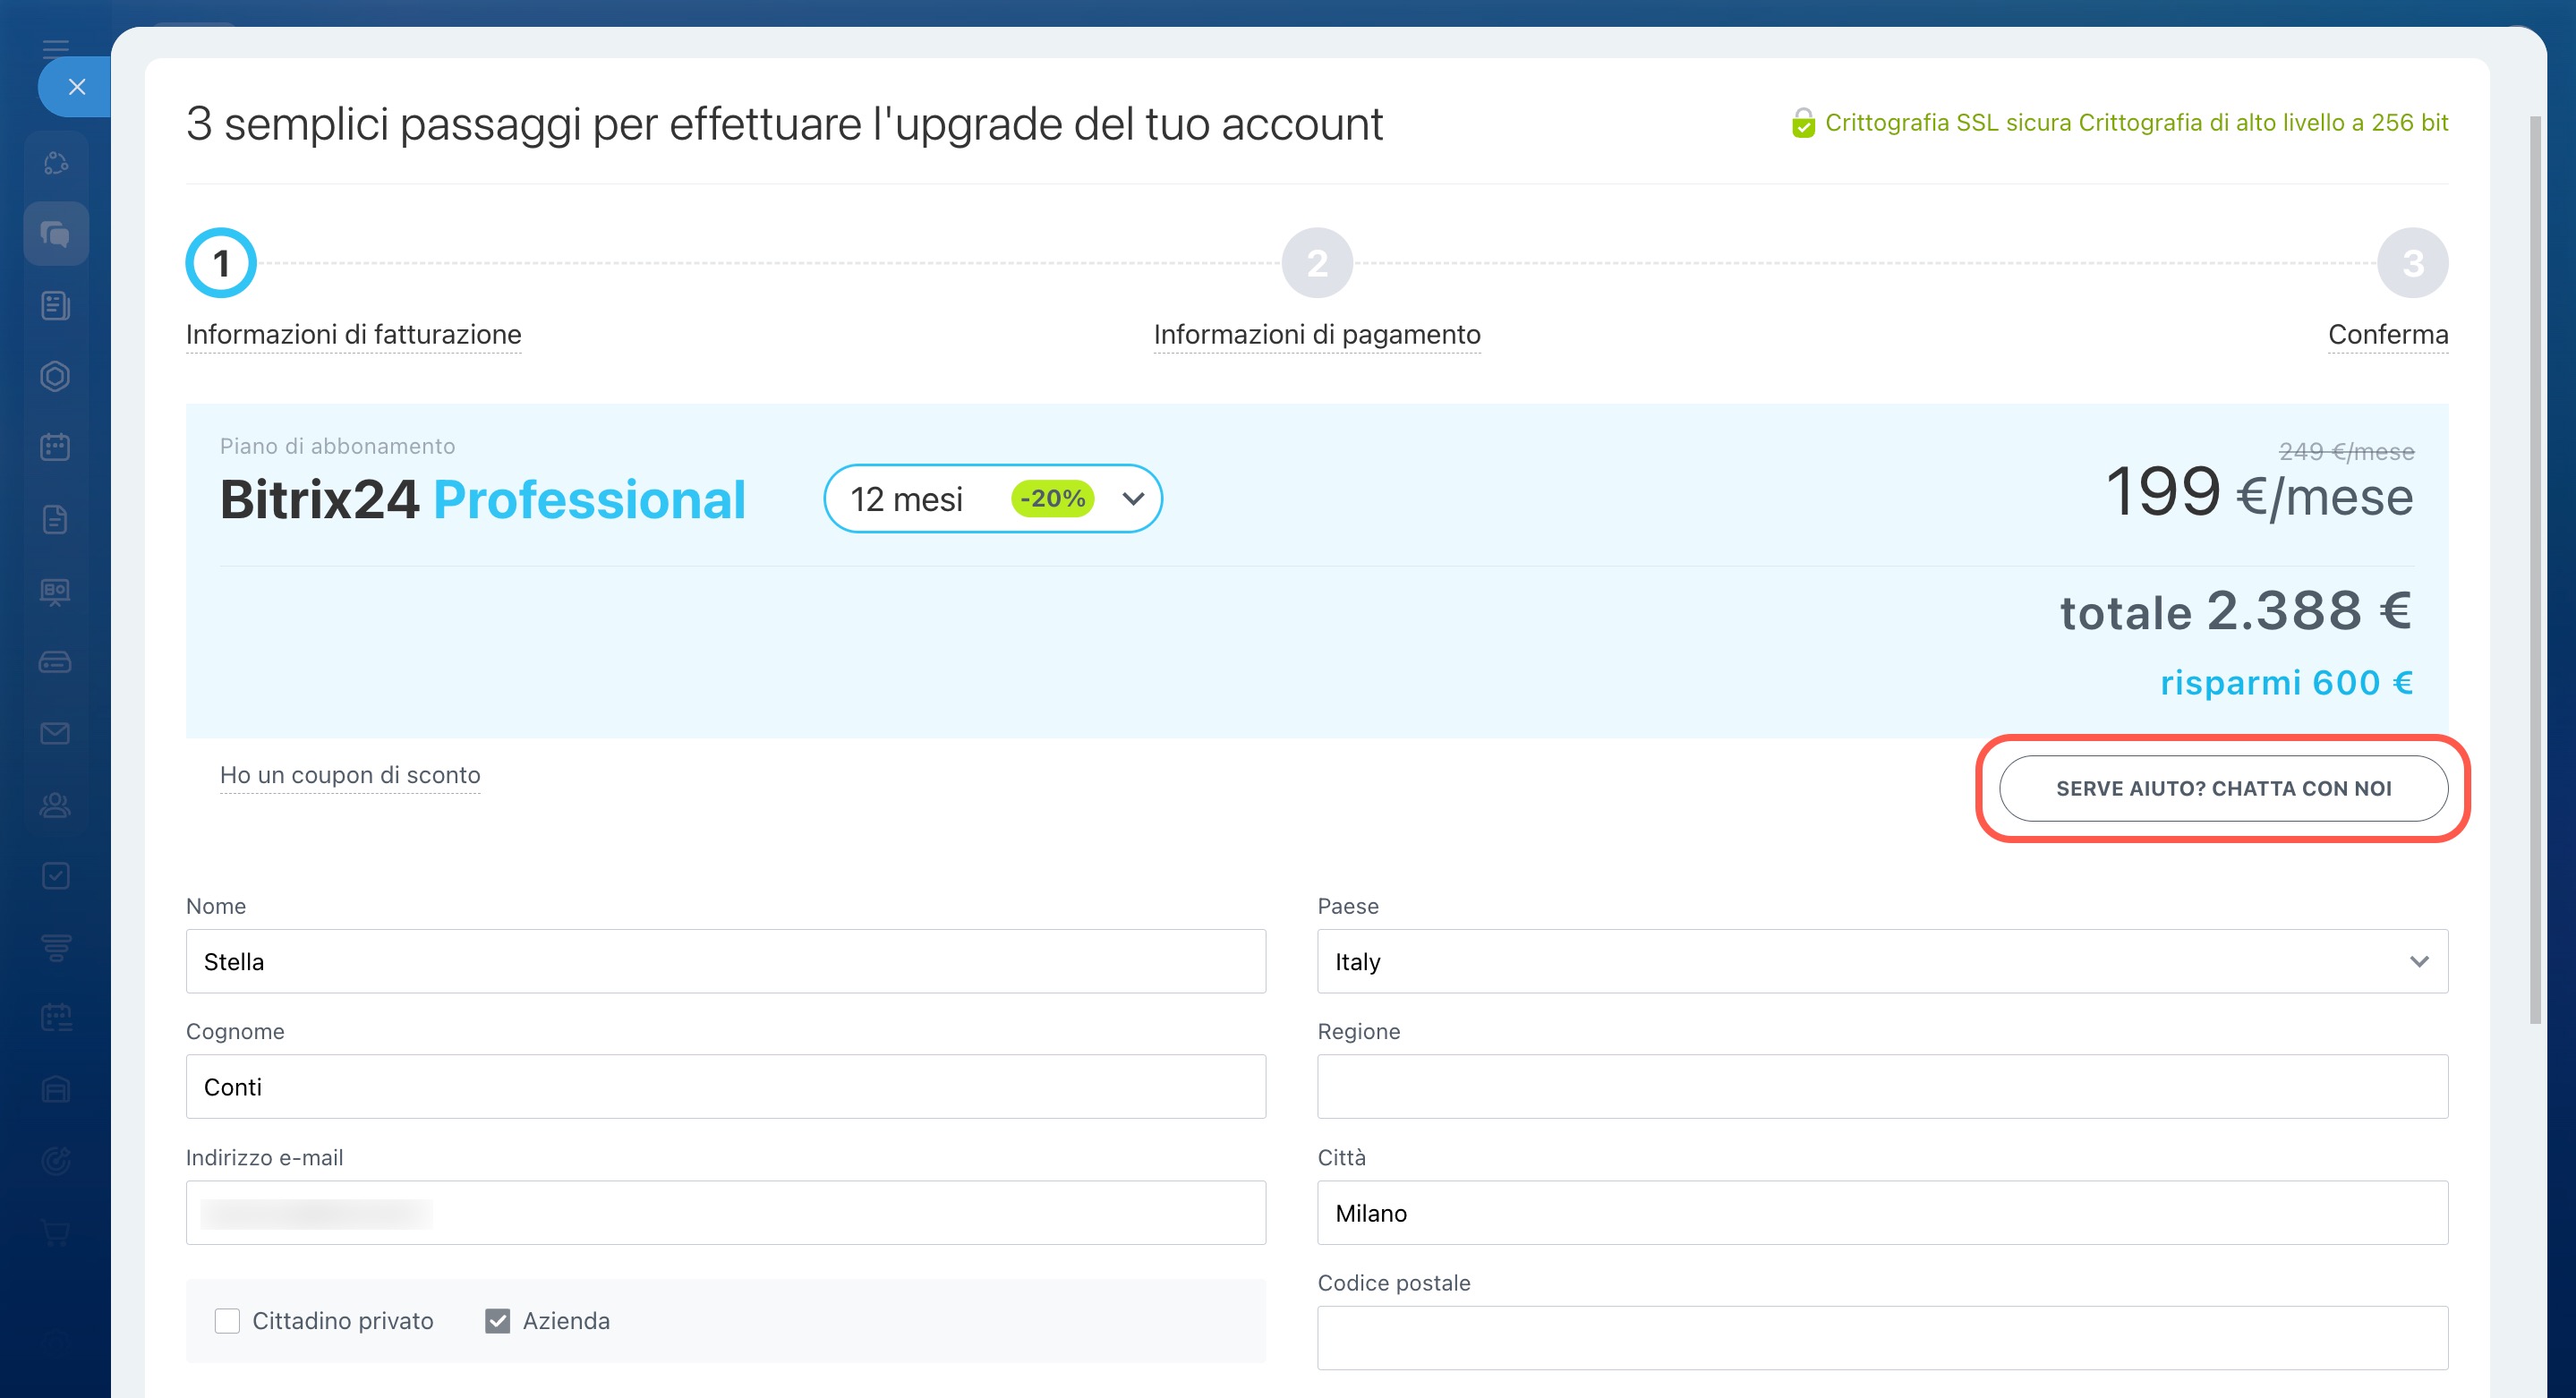
Task: Click the Regione input field
Action: [x=1881, y=1086]
